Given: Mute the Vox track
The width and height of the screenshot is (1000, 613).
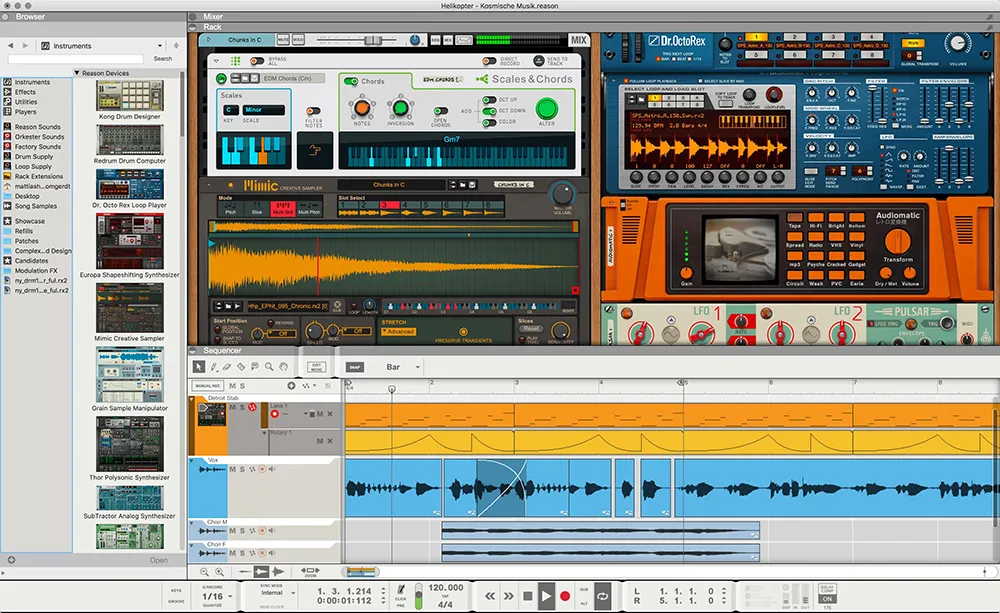Looking at the screenshot, I should point(232,468).
